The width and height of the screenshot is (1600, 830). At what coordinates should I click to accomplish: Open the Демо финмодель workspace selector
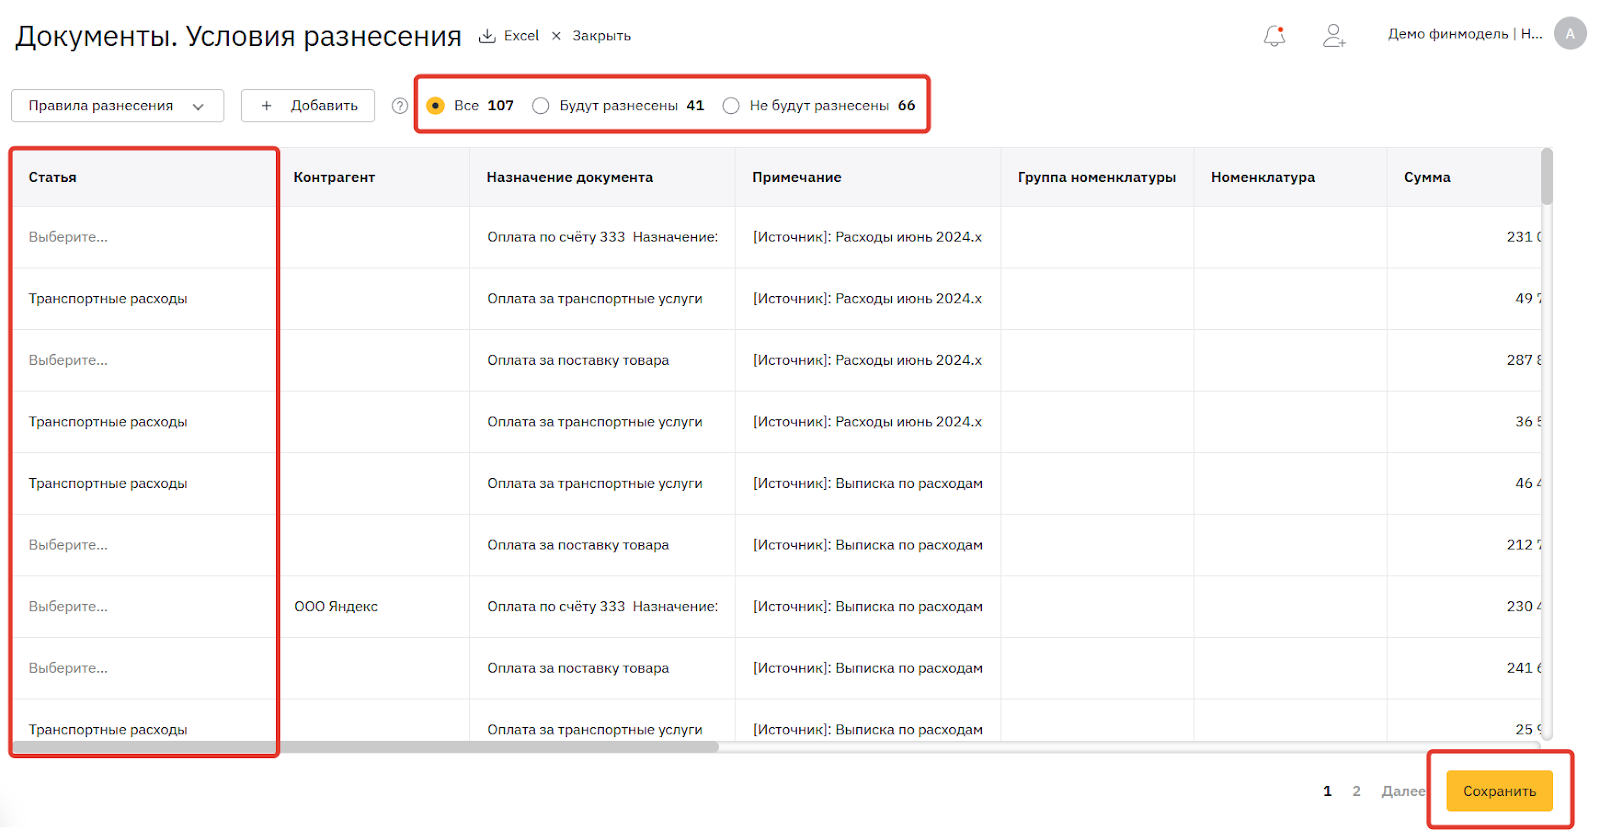(1464, 34)
